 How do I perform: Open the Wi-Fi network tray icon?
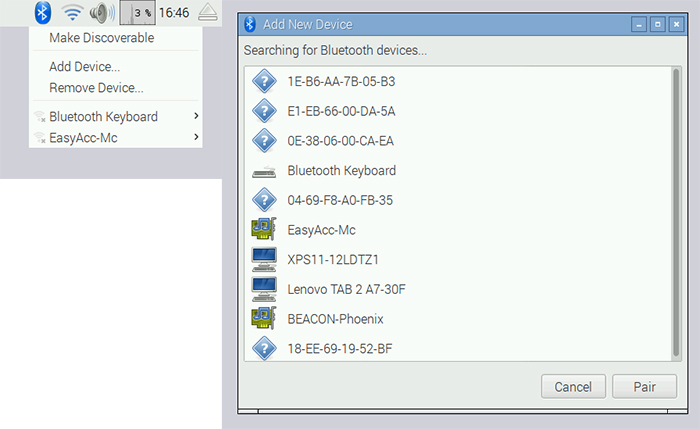click(x=72, y=13)
